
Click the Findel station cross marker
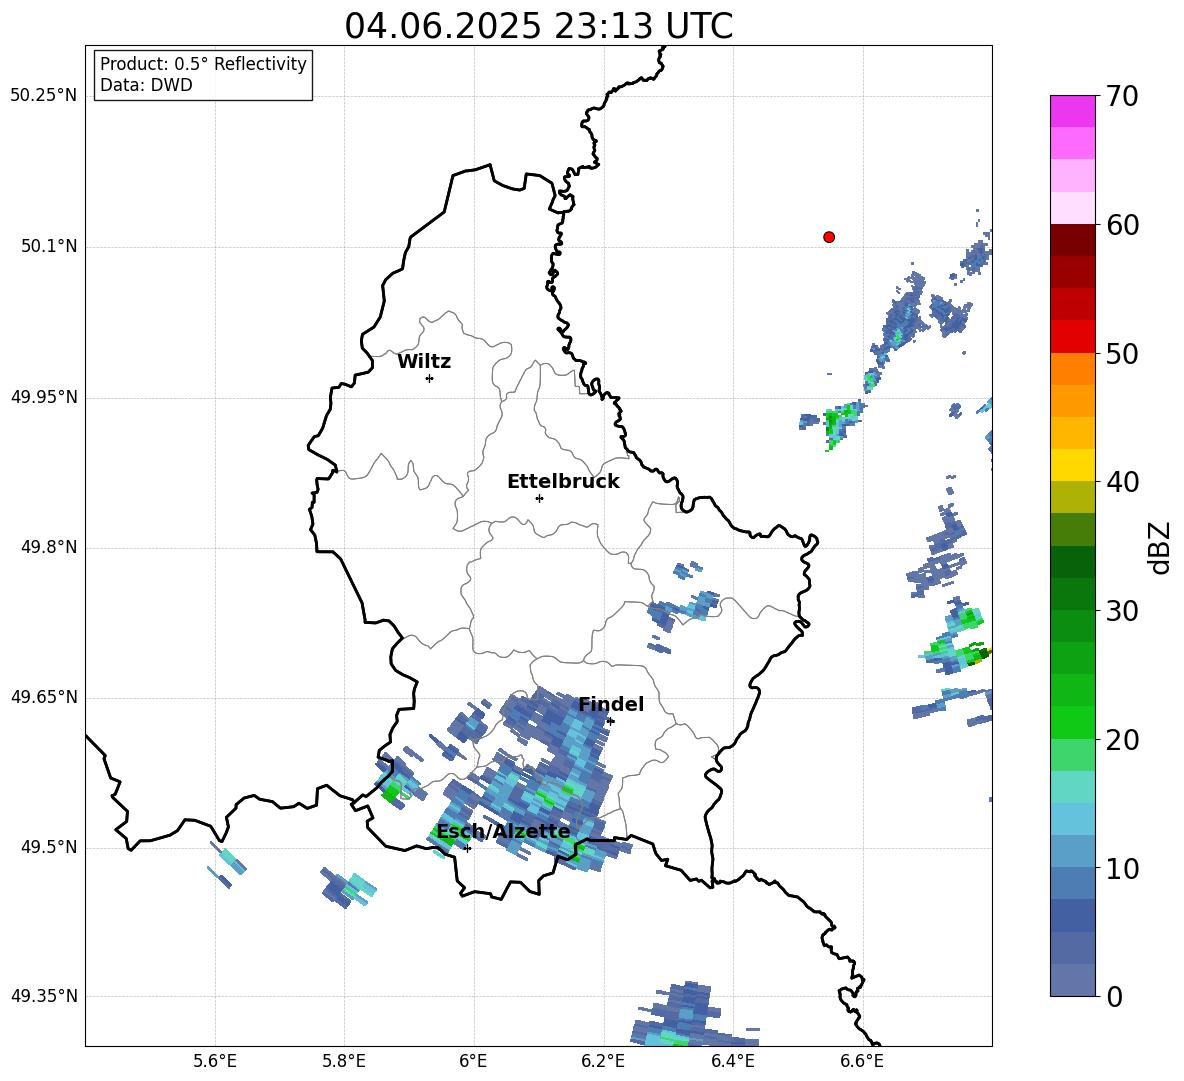tap(610, 721)
